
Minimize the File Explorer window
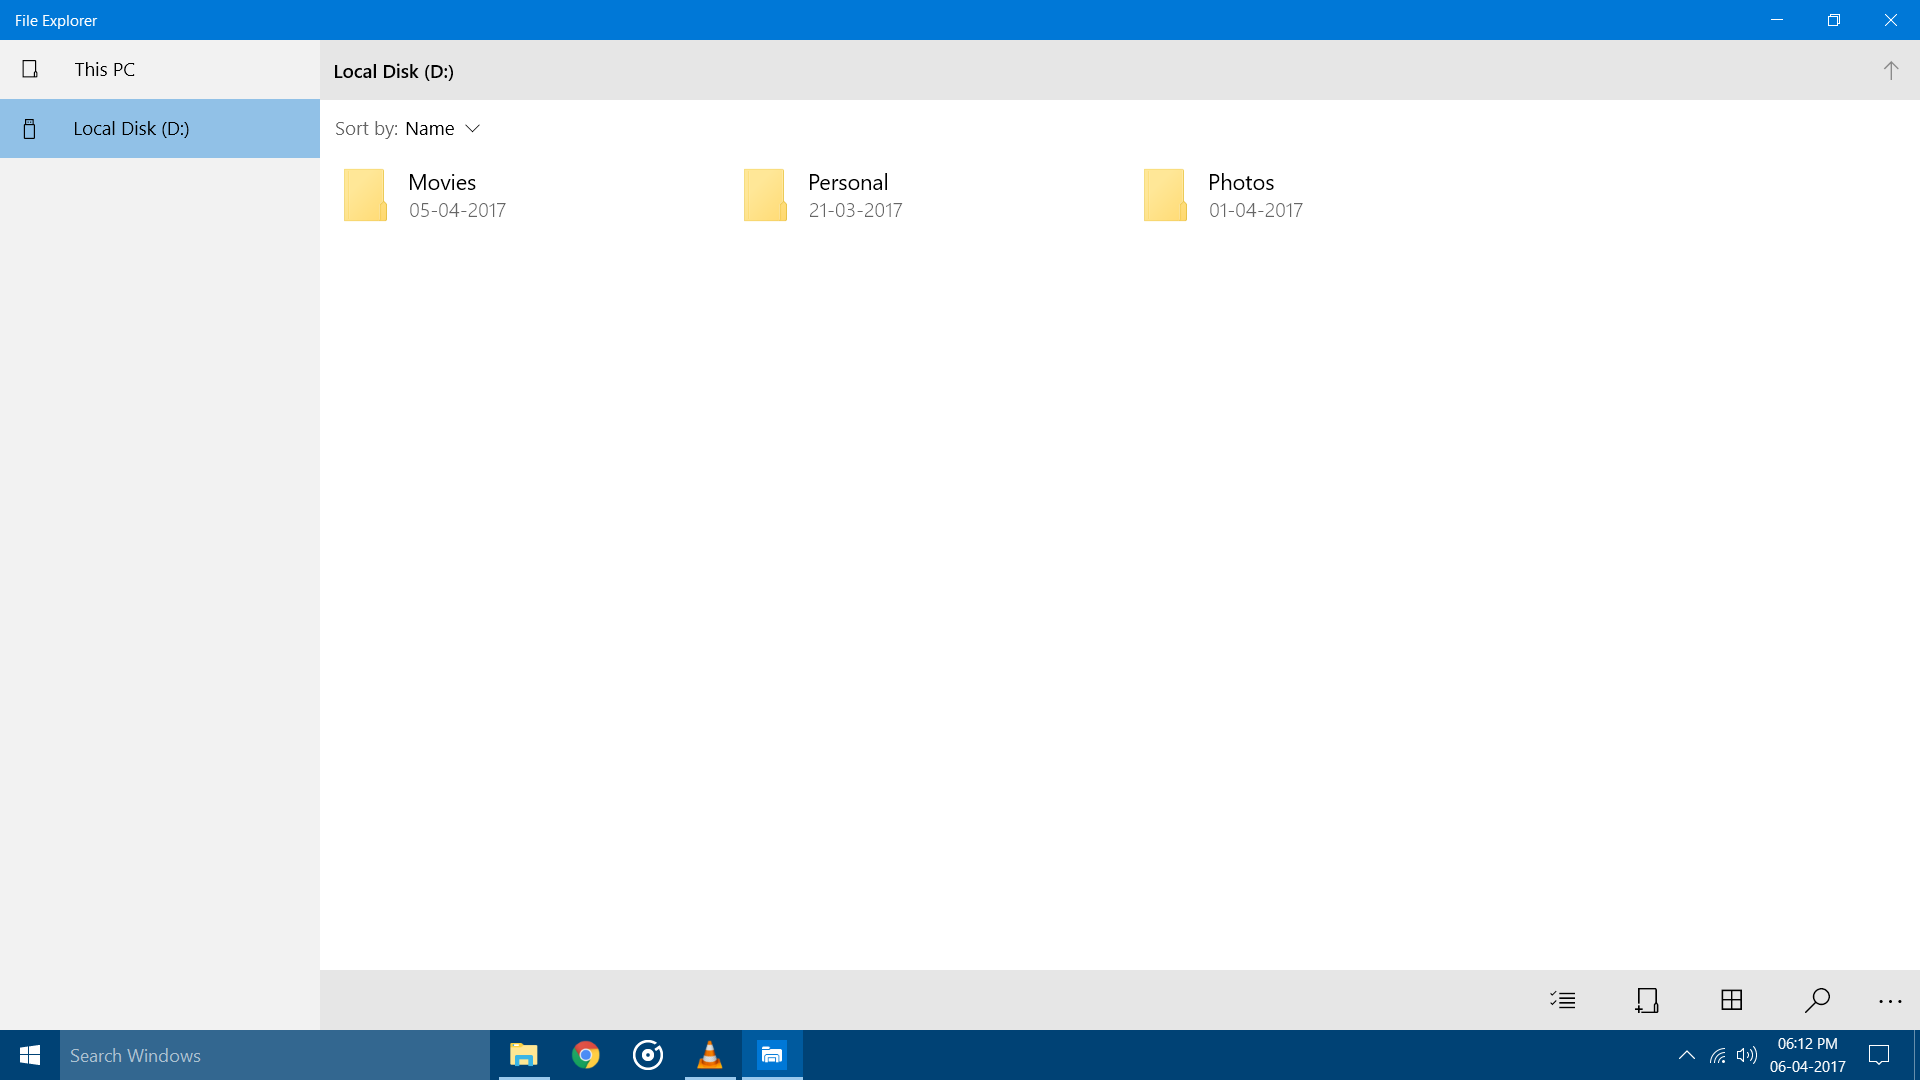(1777, 20)
